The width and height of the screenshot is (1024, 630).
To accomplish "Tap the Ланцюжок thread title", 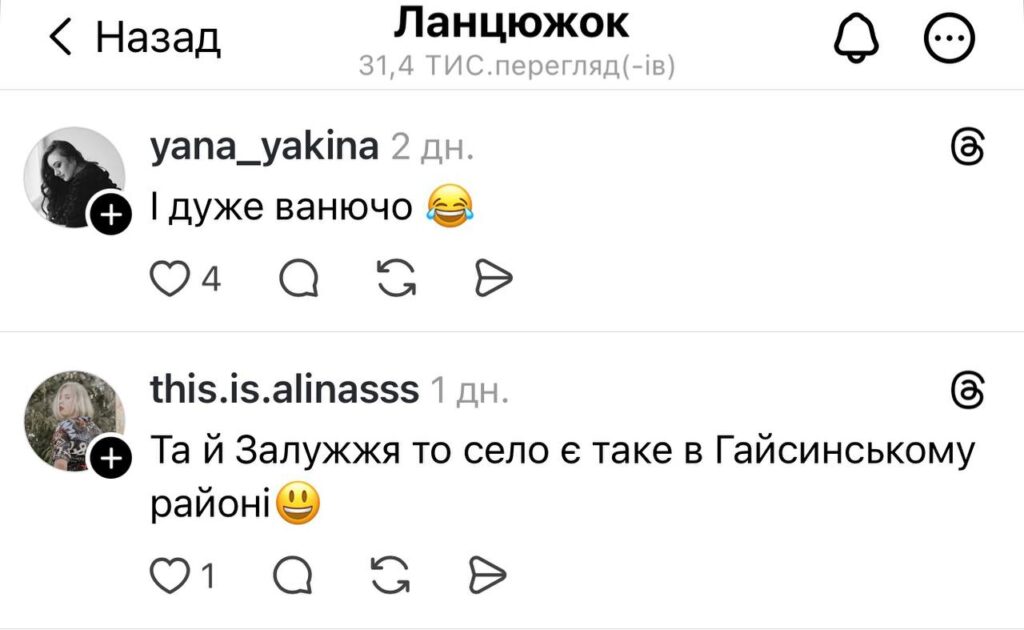I will (x=512, y=24).
